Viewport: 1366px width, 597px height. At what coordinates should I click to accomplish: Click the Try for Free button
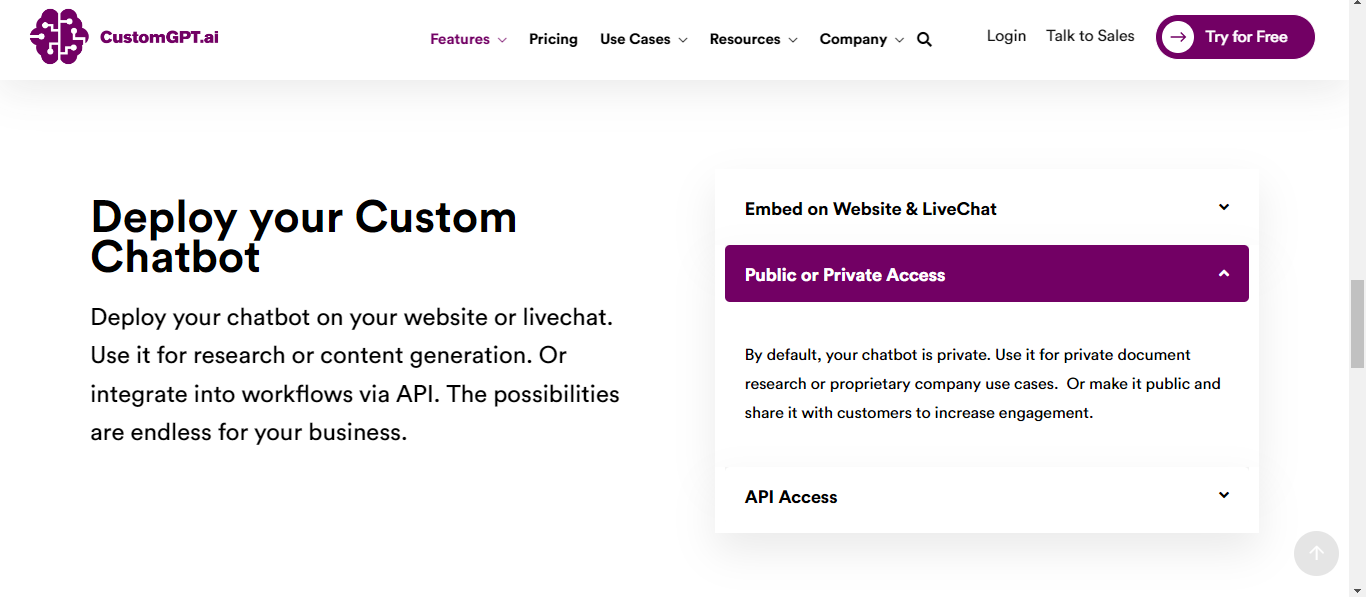[x=1234, y=37]
